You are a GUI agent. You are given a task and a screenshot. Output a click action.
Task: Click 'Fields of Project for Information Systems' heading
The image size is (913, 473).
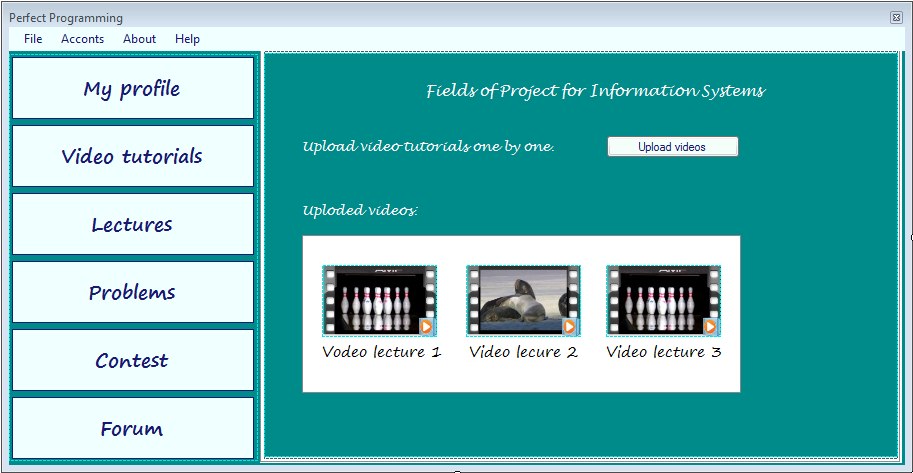click(596, 91)
